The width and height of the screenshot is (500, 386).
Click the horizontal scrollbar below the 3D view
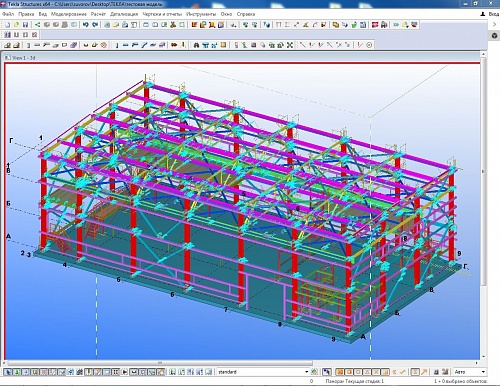[x=160, y=363]
